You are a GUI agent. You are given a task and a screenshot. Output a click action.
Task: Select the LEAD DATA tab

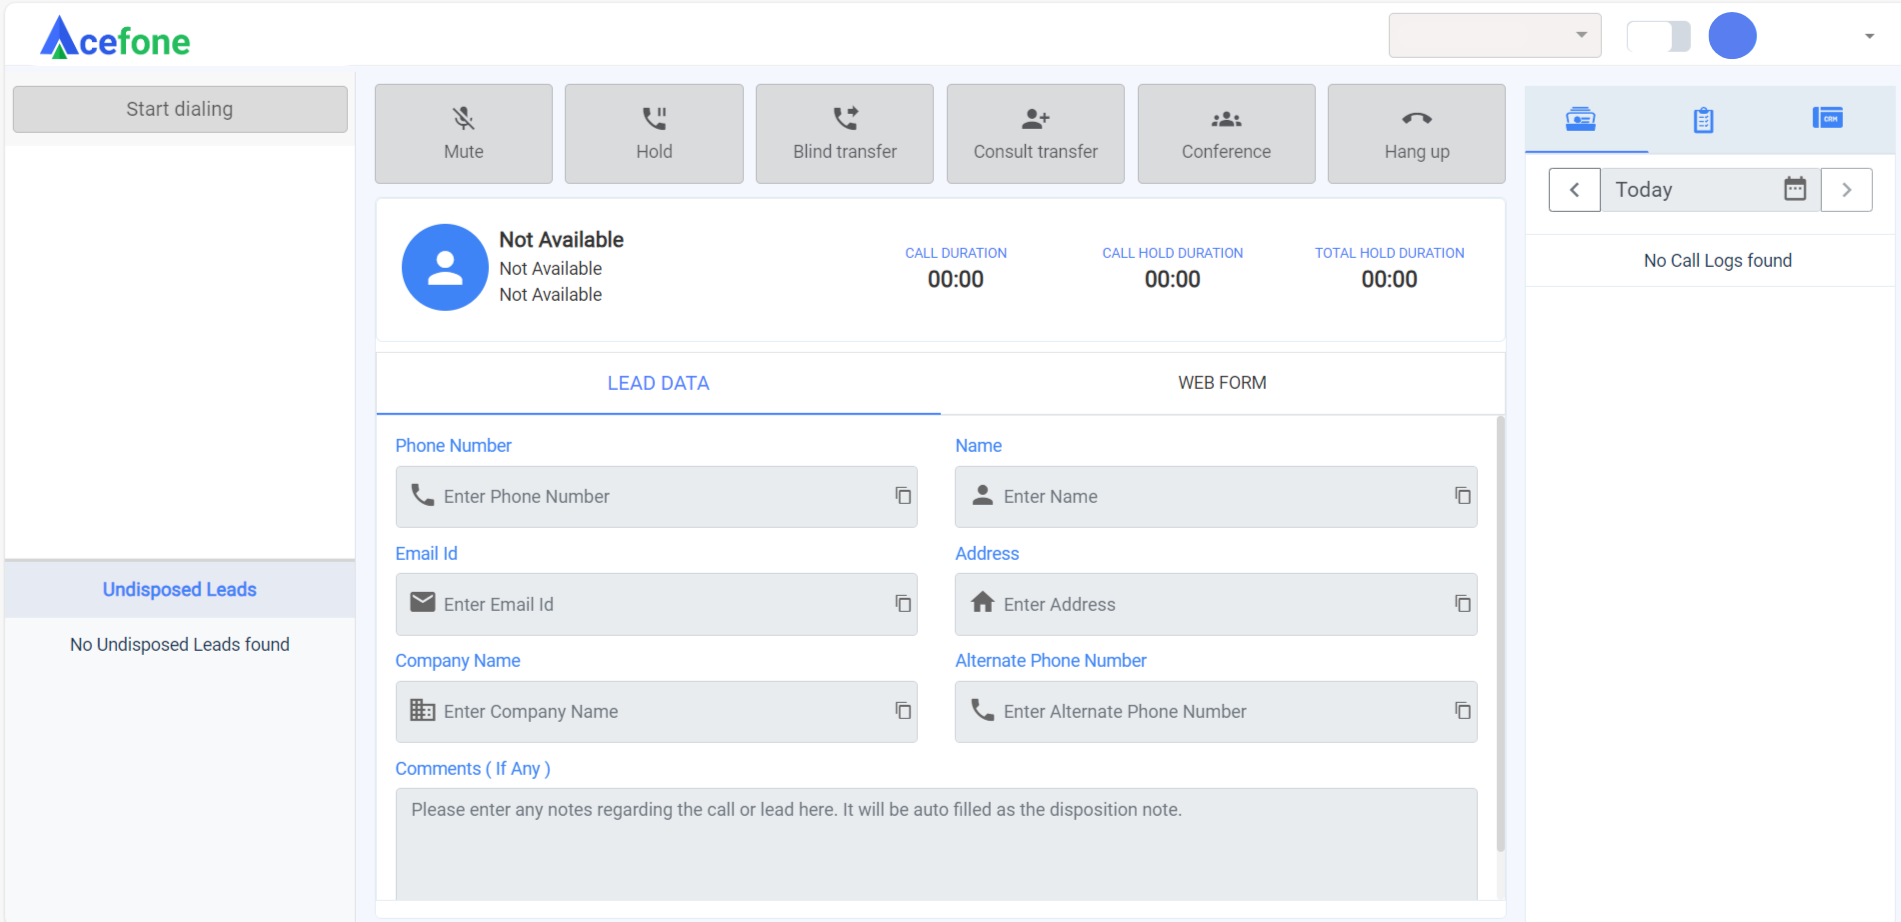658,383
